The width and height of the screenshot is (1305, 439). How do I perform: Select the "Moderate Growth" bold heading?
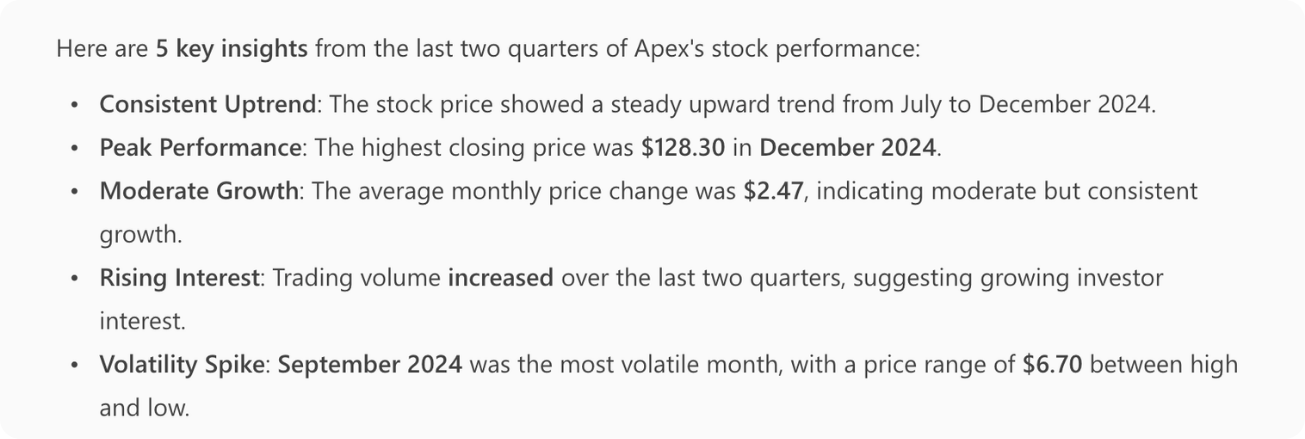pyautogui.click(x=198, y=190)
